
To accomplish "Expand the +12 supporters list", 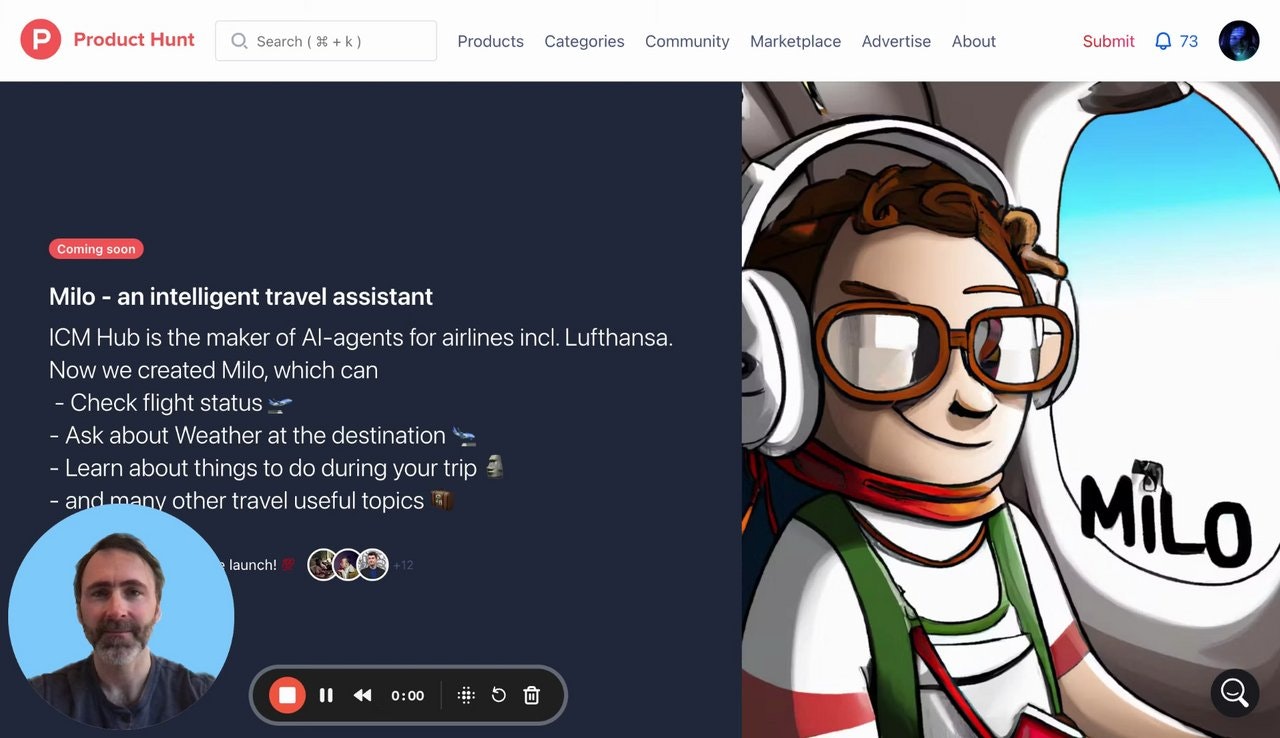I will point(401,564).
